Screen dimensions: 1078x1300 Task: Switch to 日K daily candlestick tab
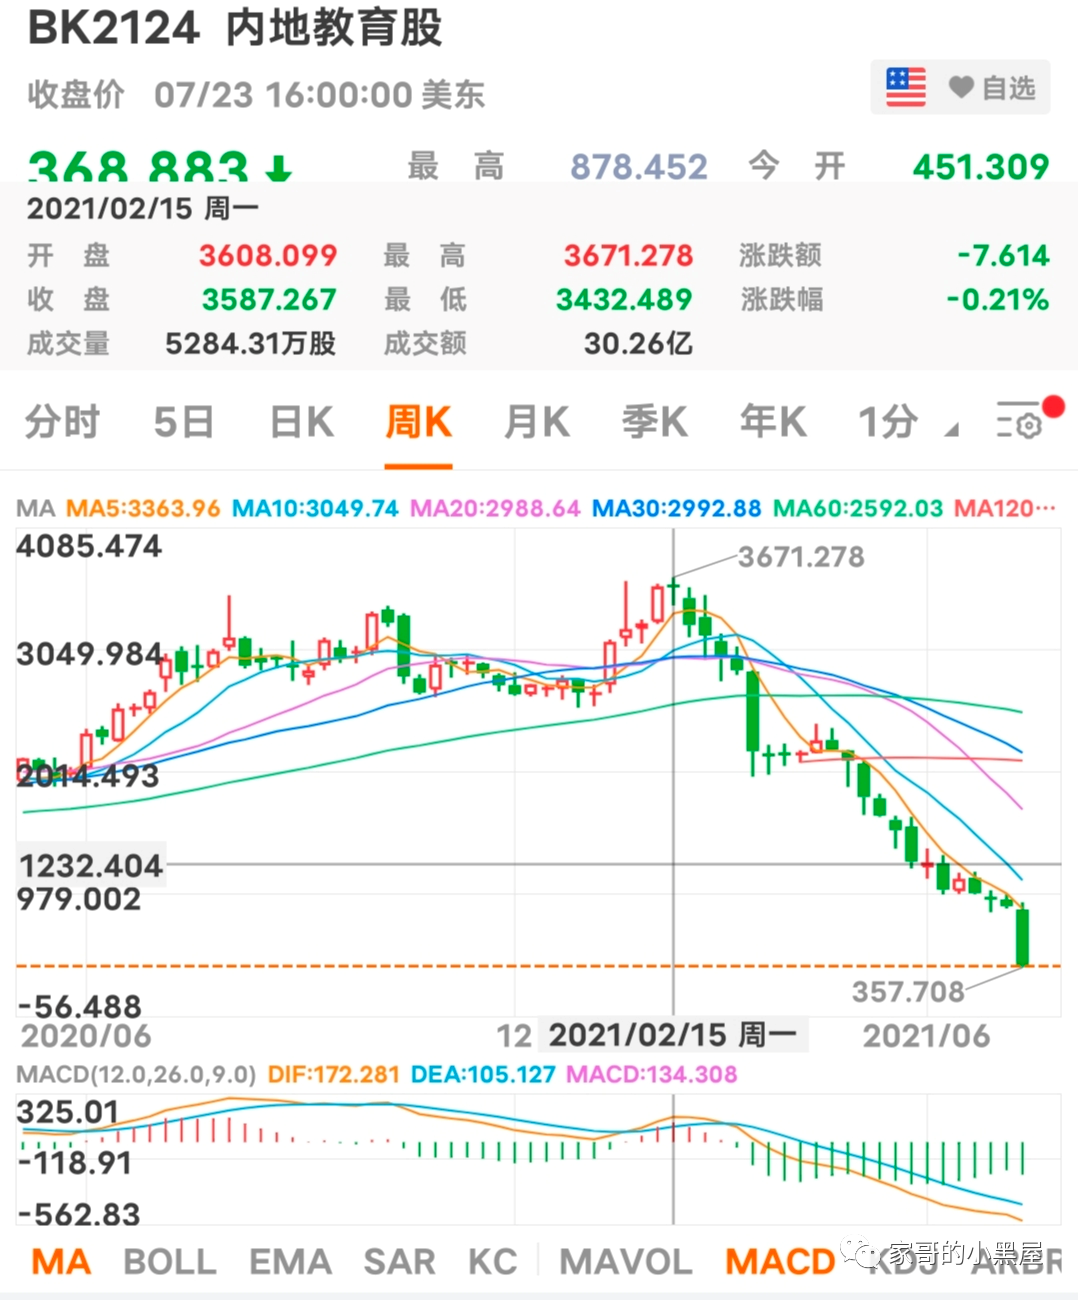301,422
